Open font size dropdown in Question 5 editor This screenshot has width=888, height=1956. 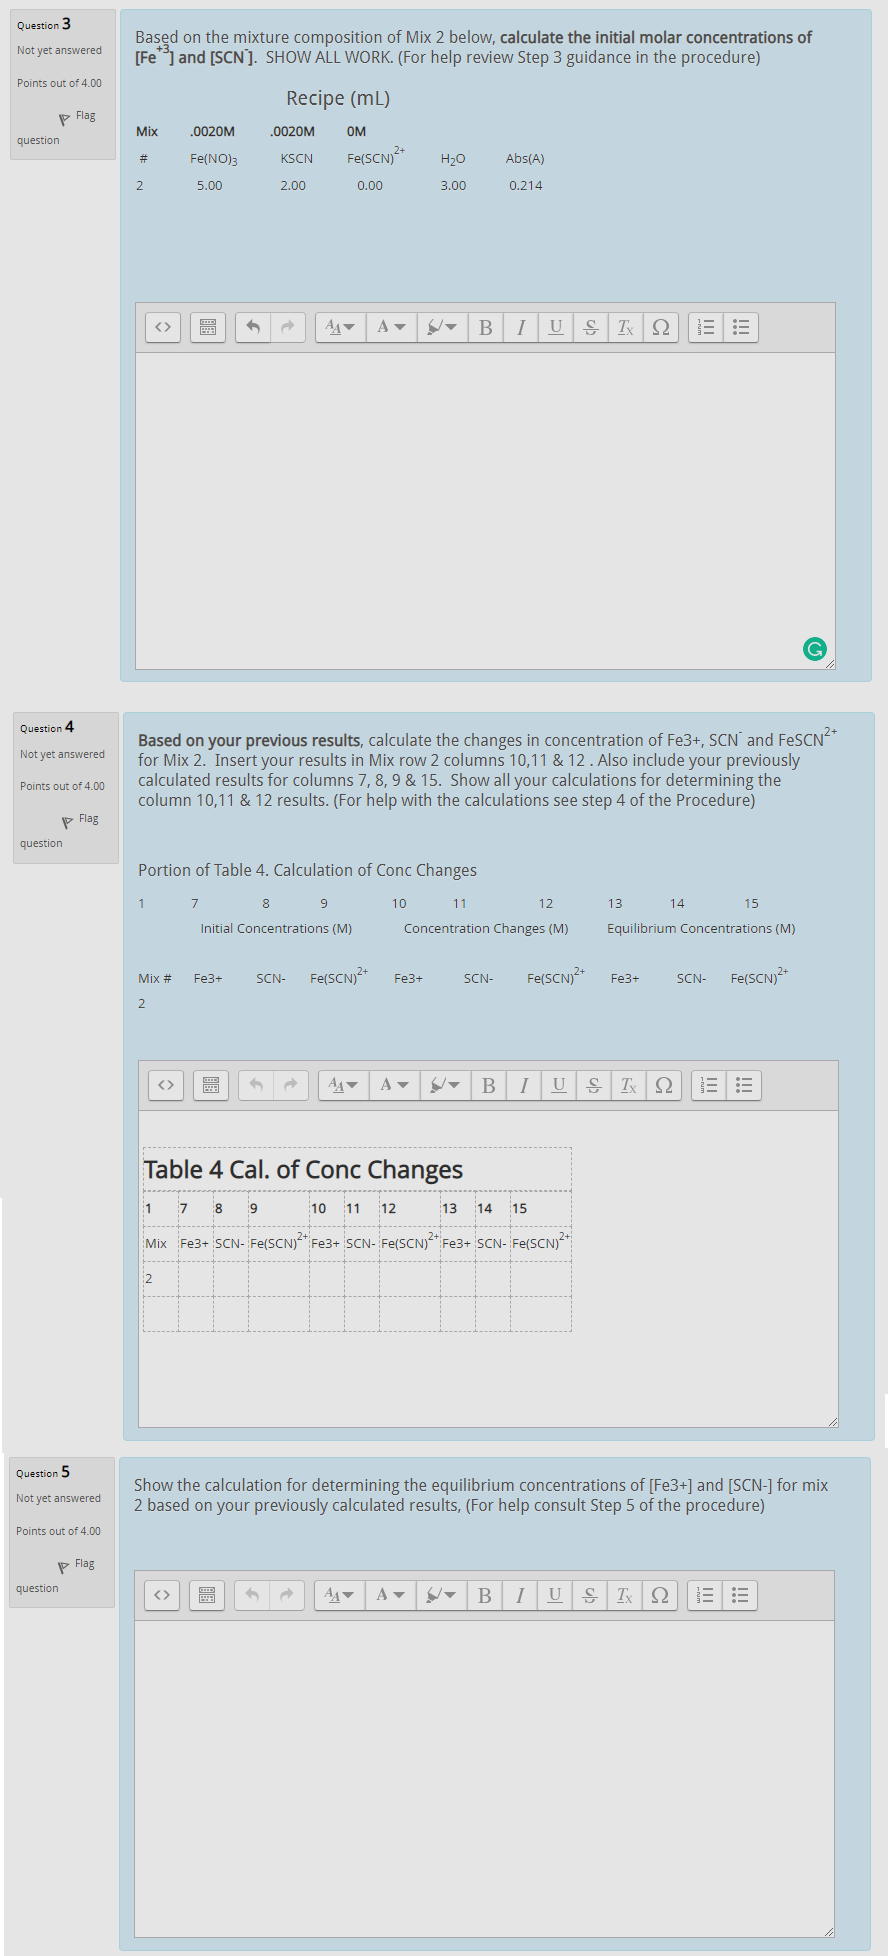click(x=340, y=1595)
